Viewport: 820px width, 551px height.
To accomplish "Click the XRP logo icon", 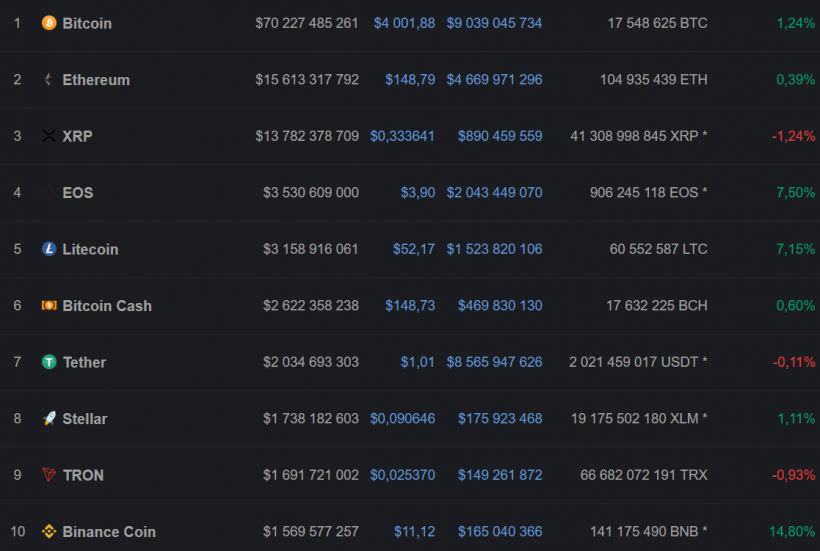I will (49, 136).
